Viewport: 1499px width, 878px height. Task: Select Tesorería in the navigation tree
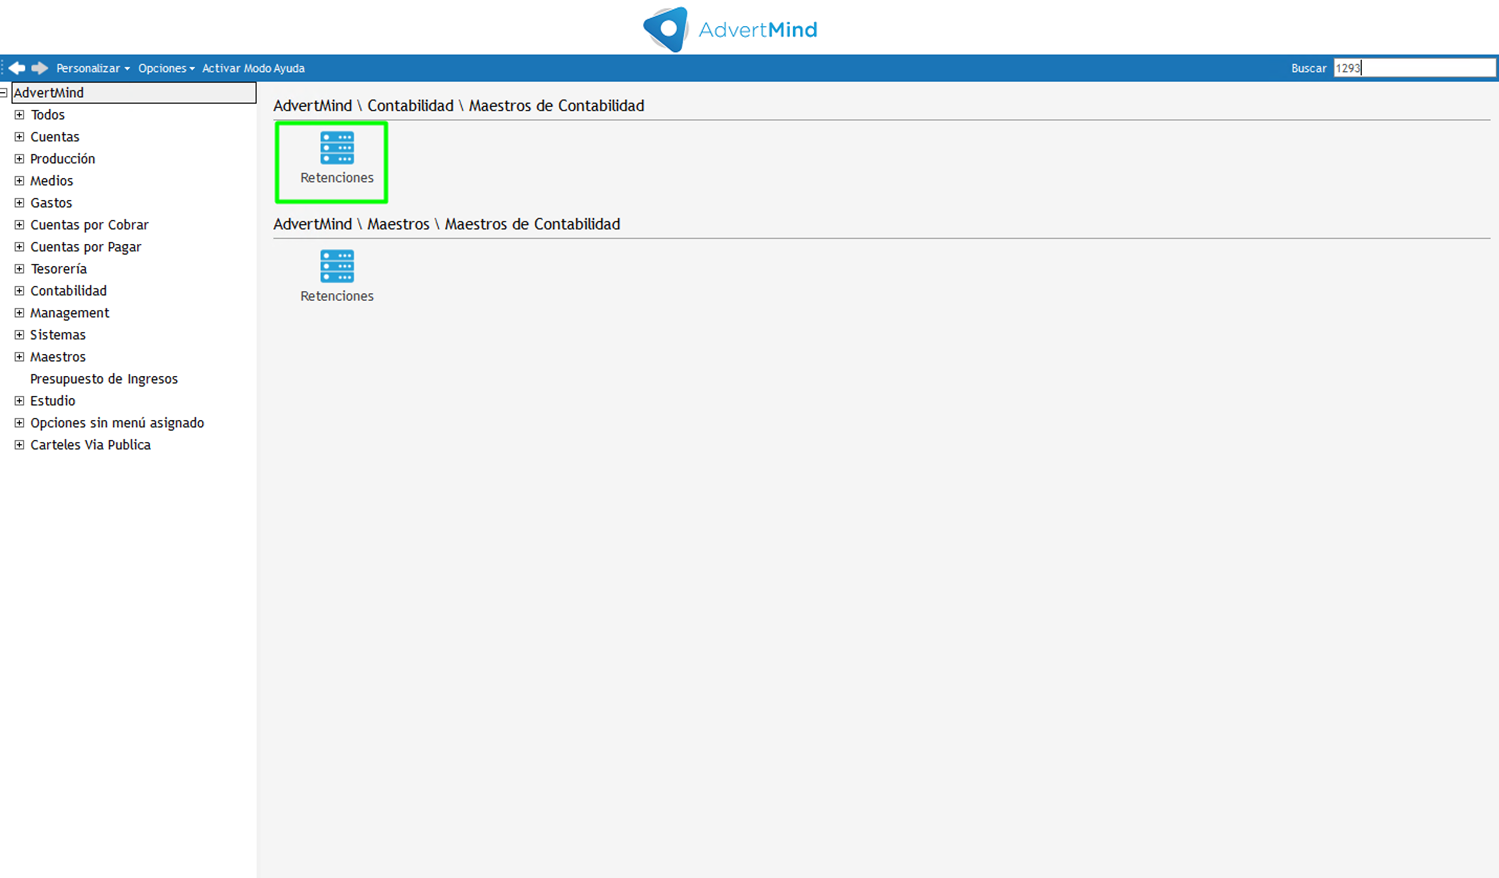point(59,269)
